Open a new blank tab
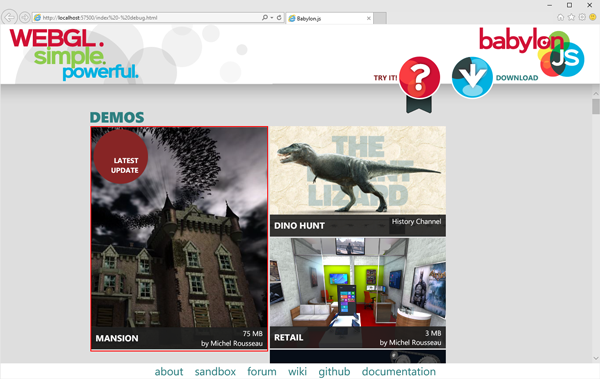This screenshot has width=600, height=379. (x=380, y=18)
